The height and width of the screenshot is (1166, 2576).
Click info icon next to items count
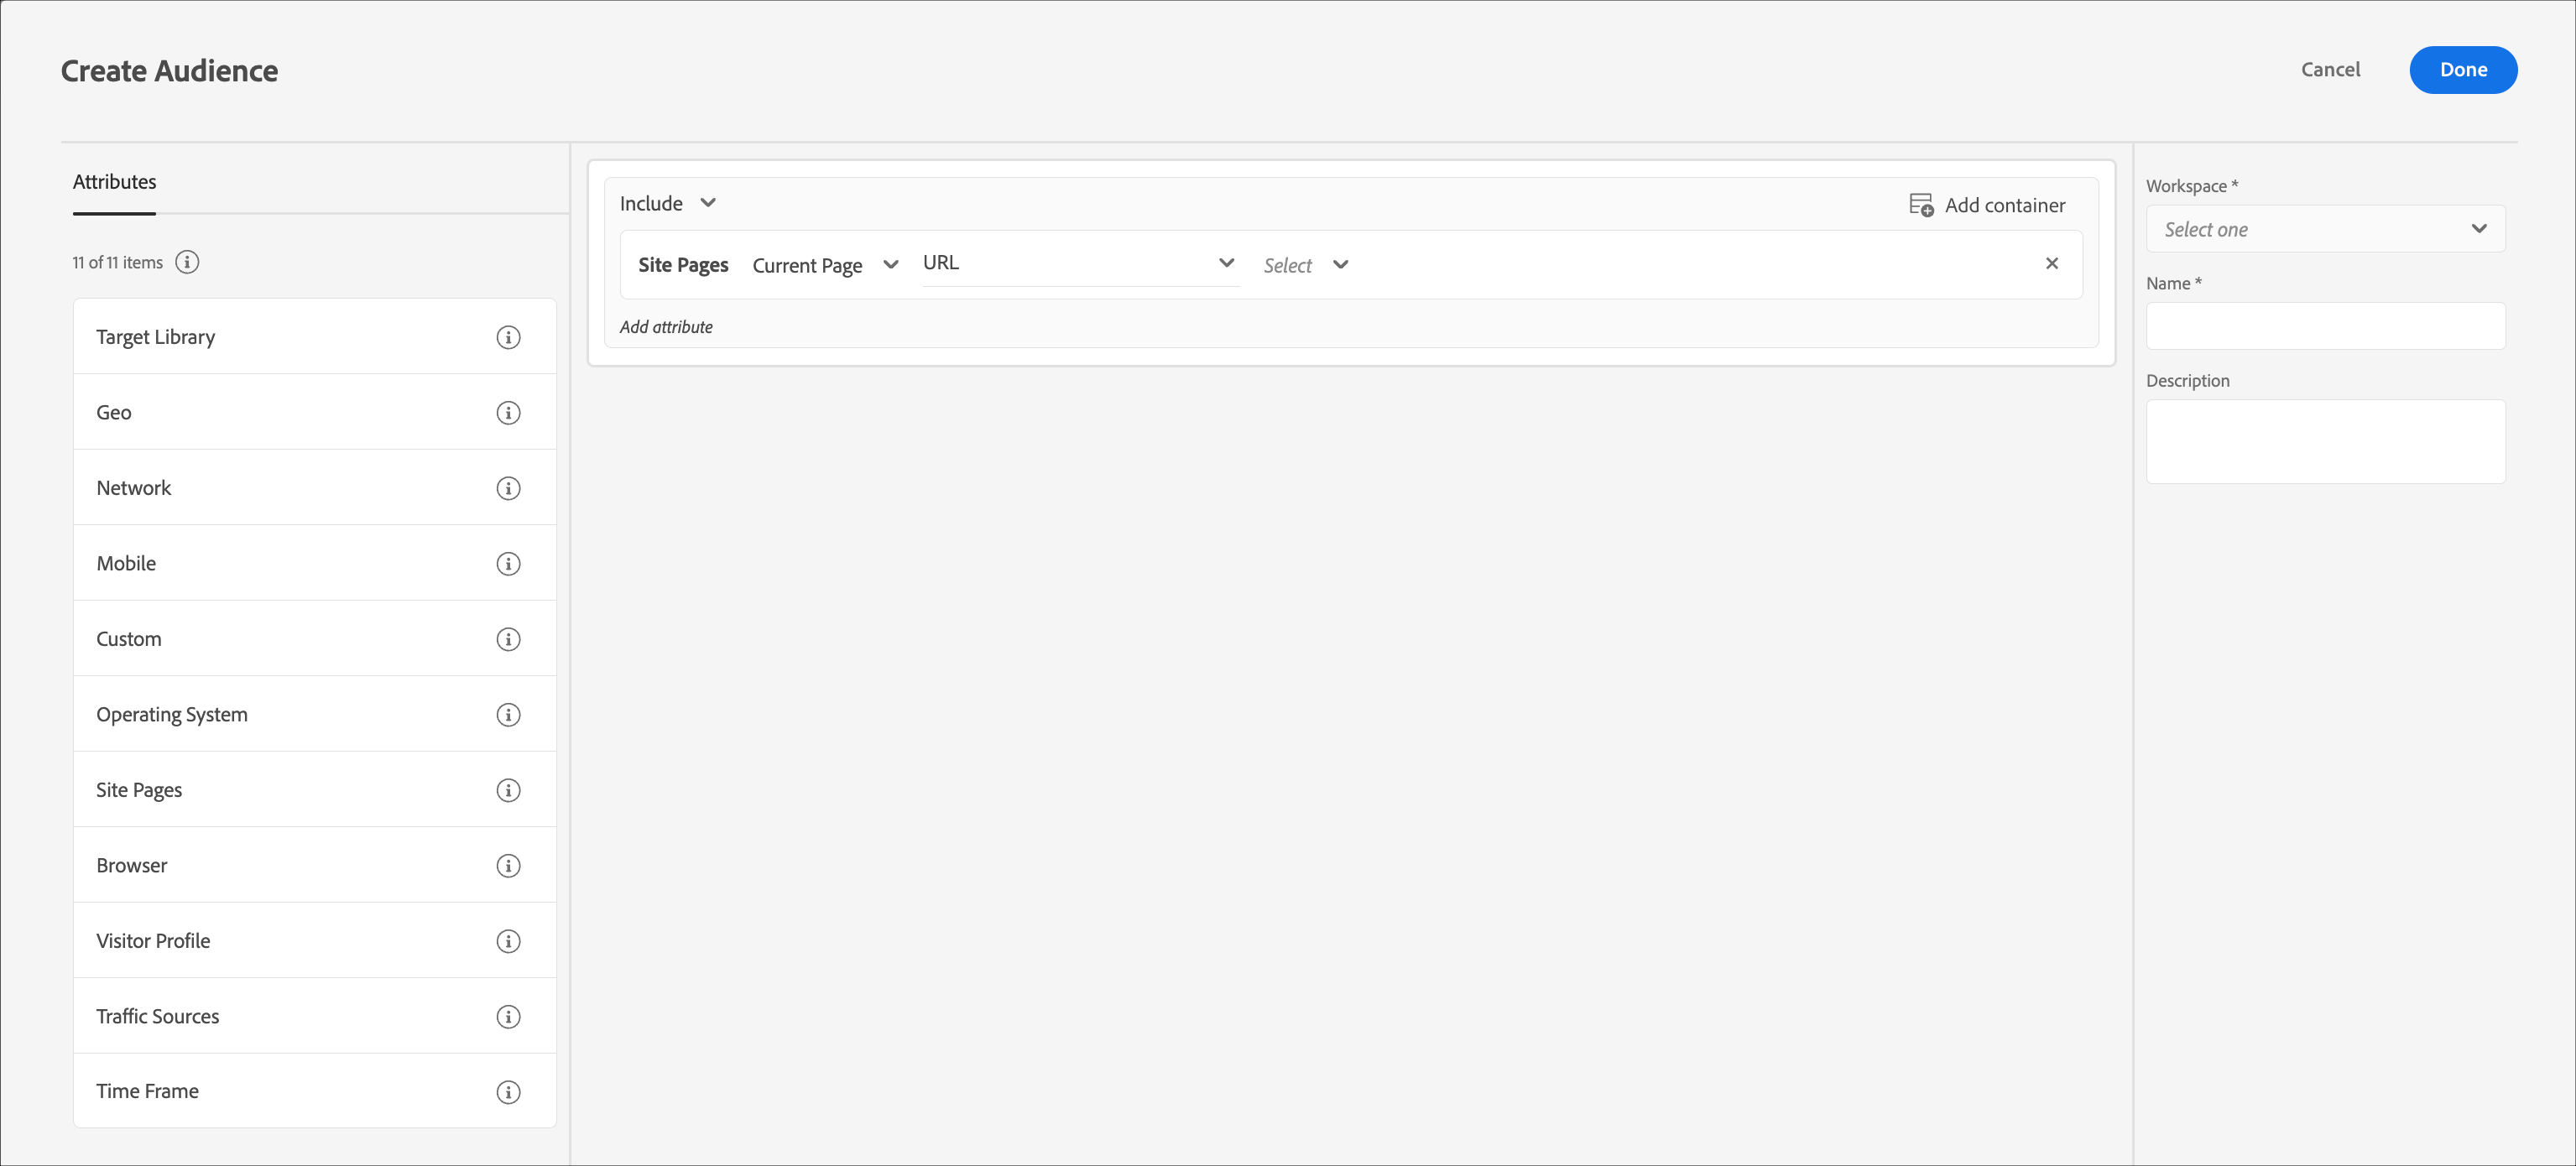pos(187,262)
